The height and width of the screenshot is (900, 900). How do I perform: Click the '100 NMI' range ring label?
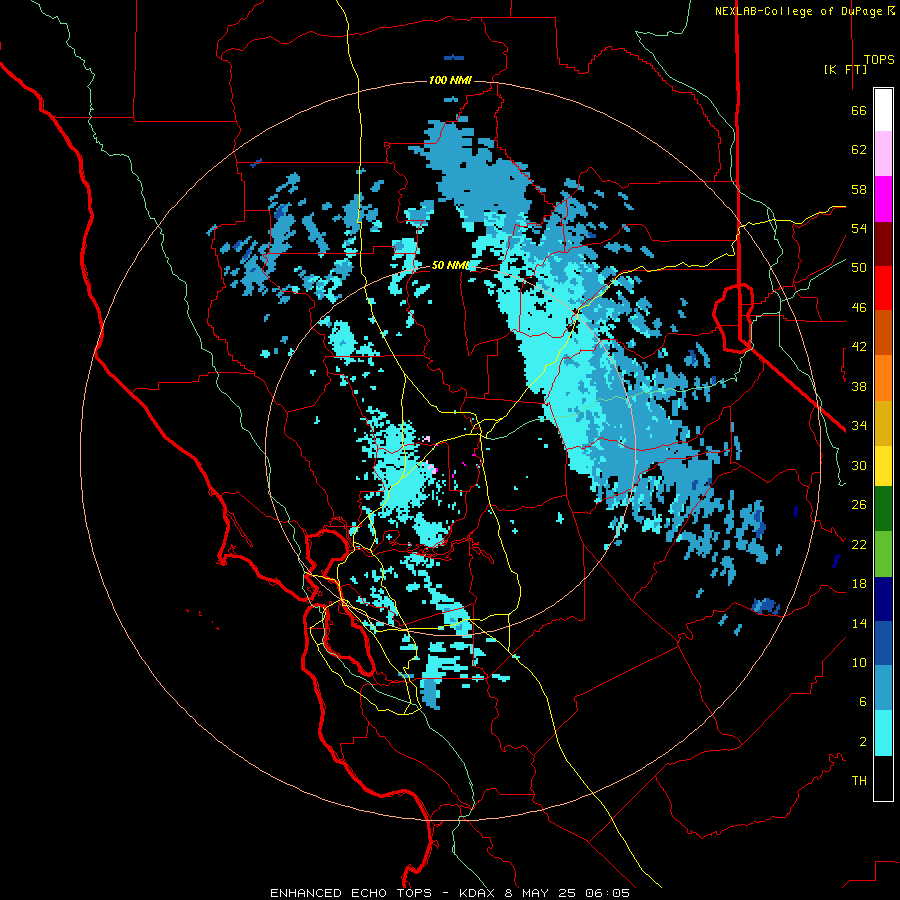(x=451, y=80)
